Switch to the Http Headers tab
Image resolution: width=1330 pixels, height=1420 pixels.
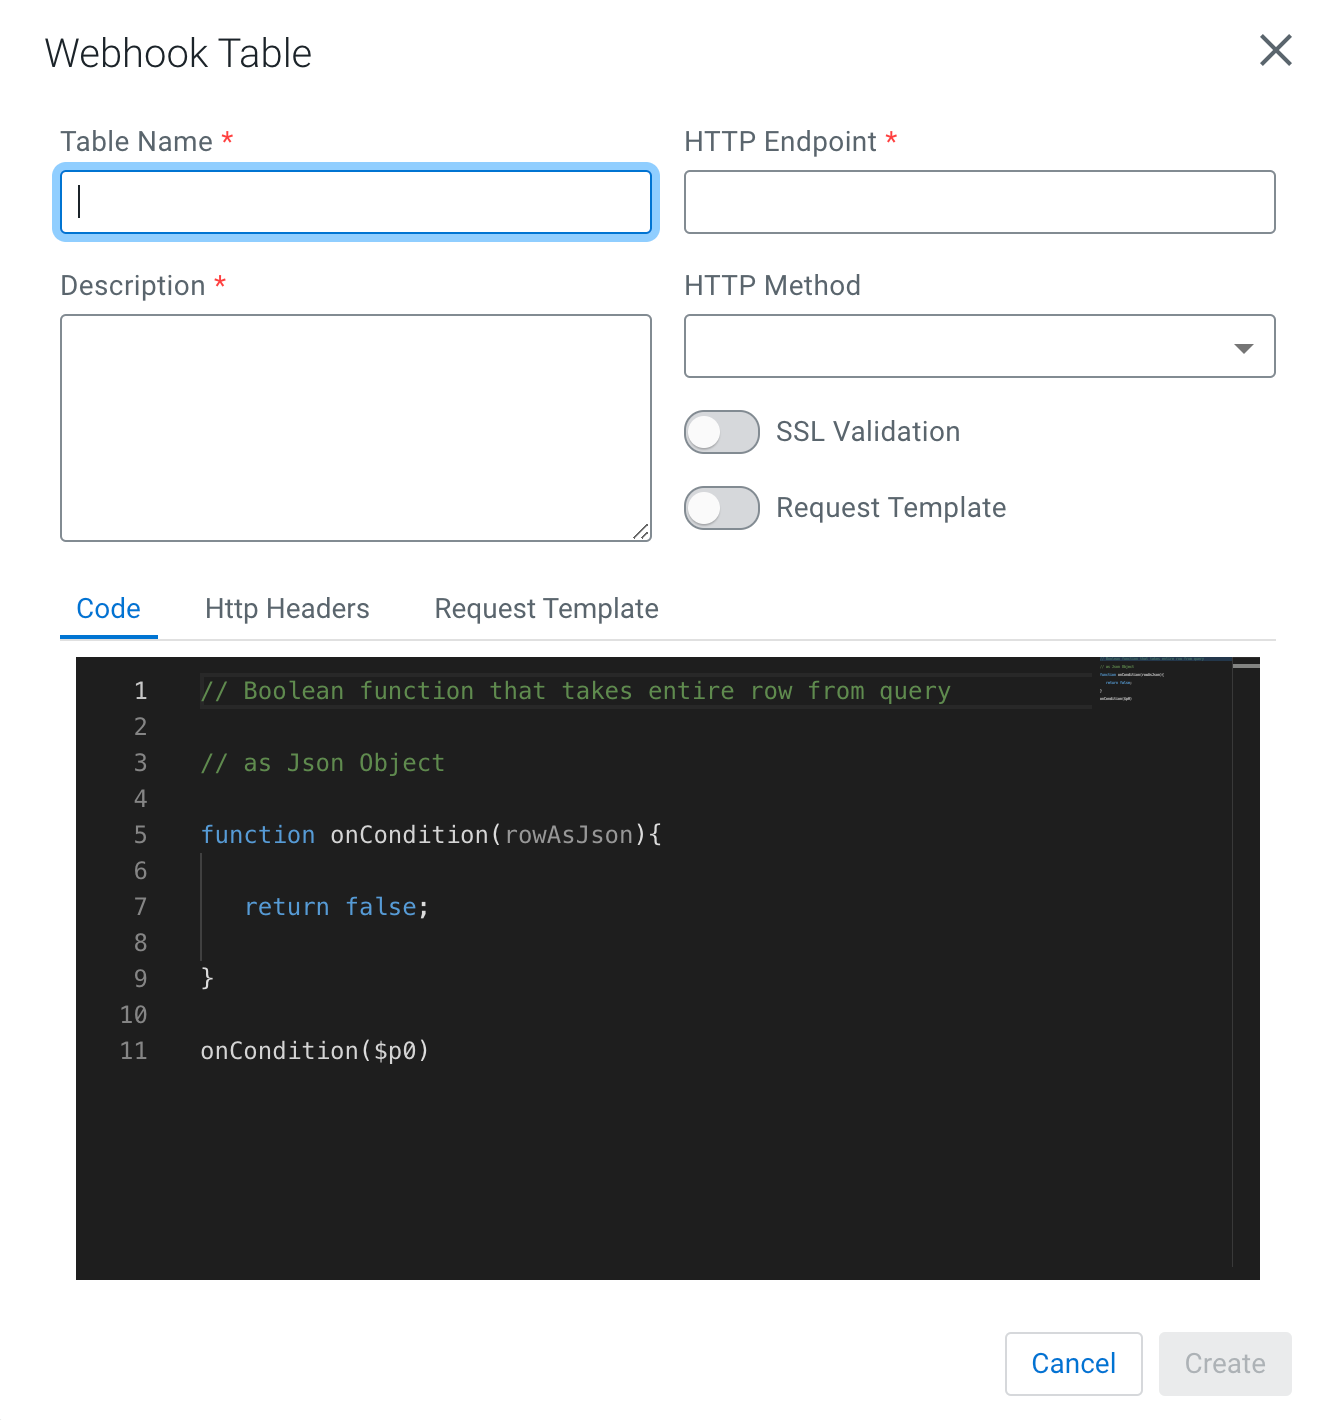tap(287, 608)
